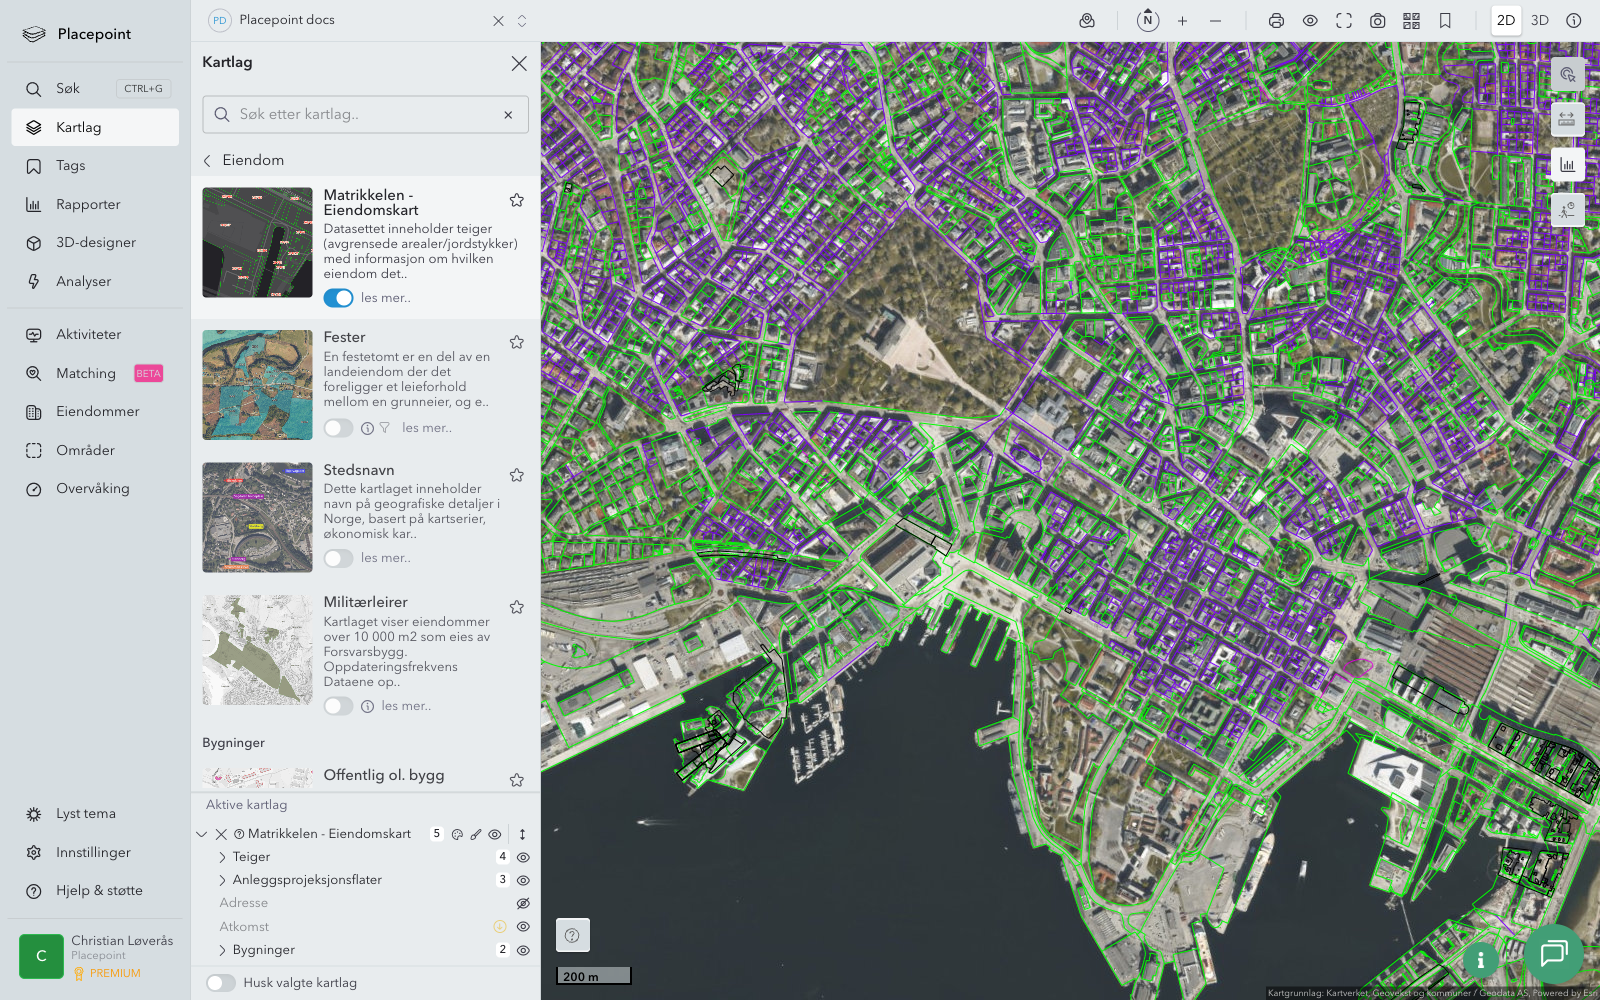Click the camera screenshot icon
This screenshot has height=1000, width=1600.
[x=1377, y=21]
